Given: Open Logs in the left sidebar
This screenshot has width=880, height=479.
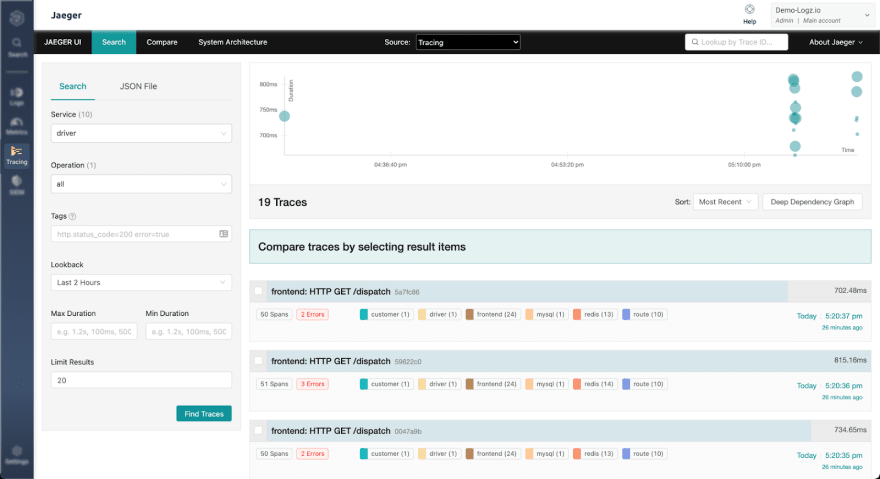Looking at the screenshot, I should [x=16, y=97].
